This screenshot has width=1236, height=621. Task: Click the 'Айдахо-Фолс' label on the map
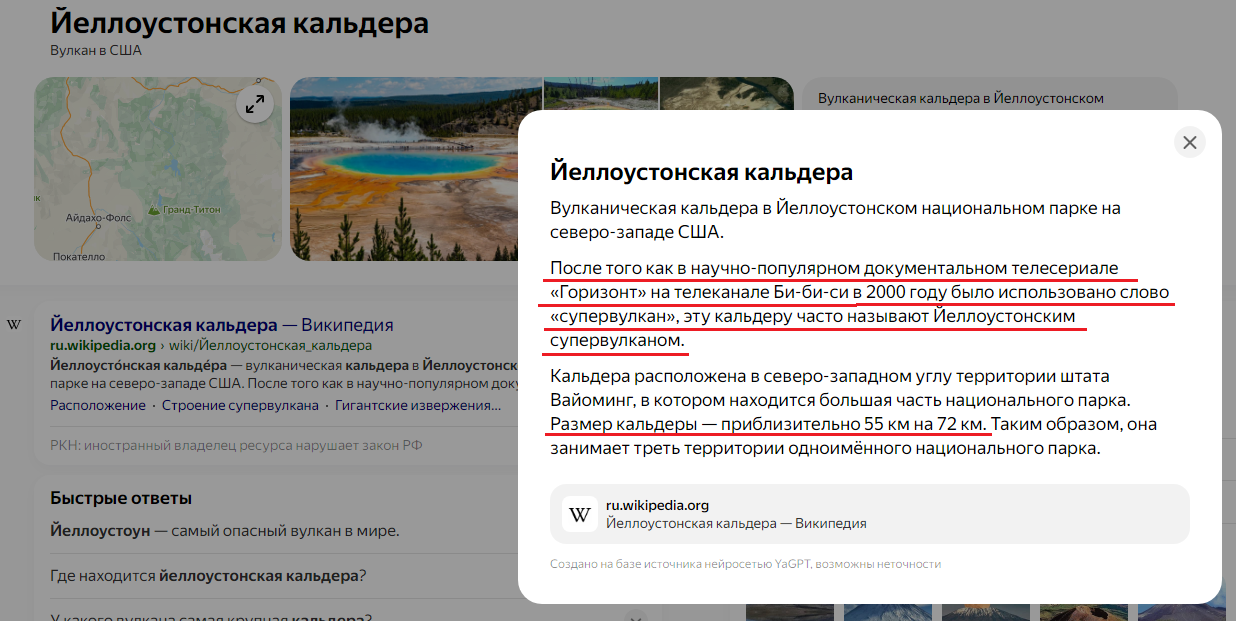pos(98,218)
